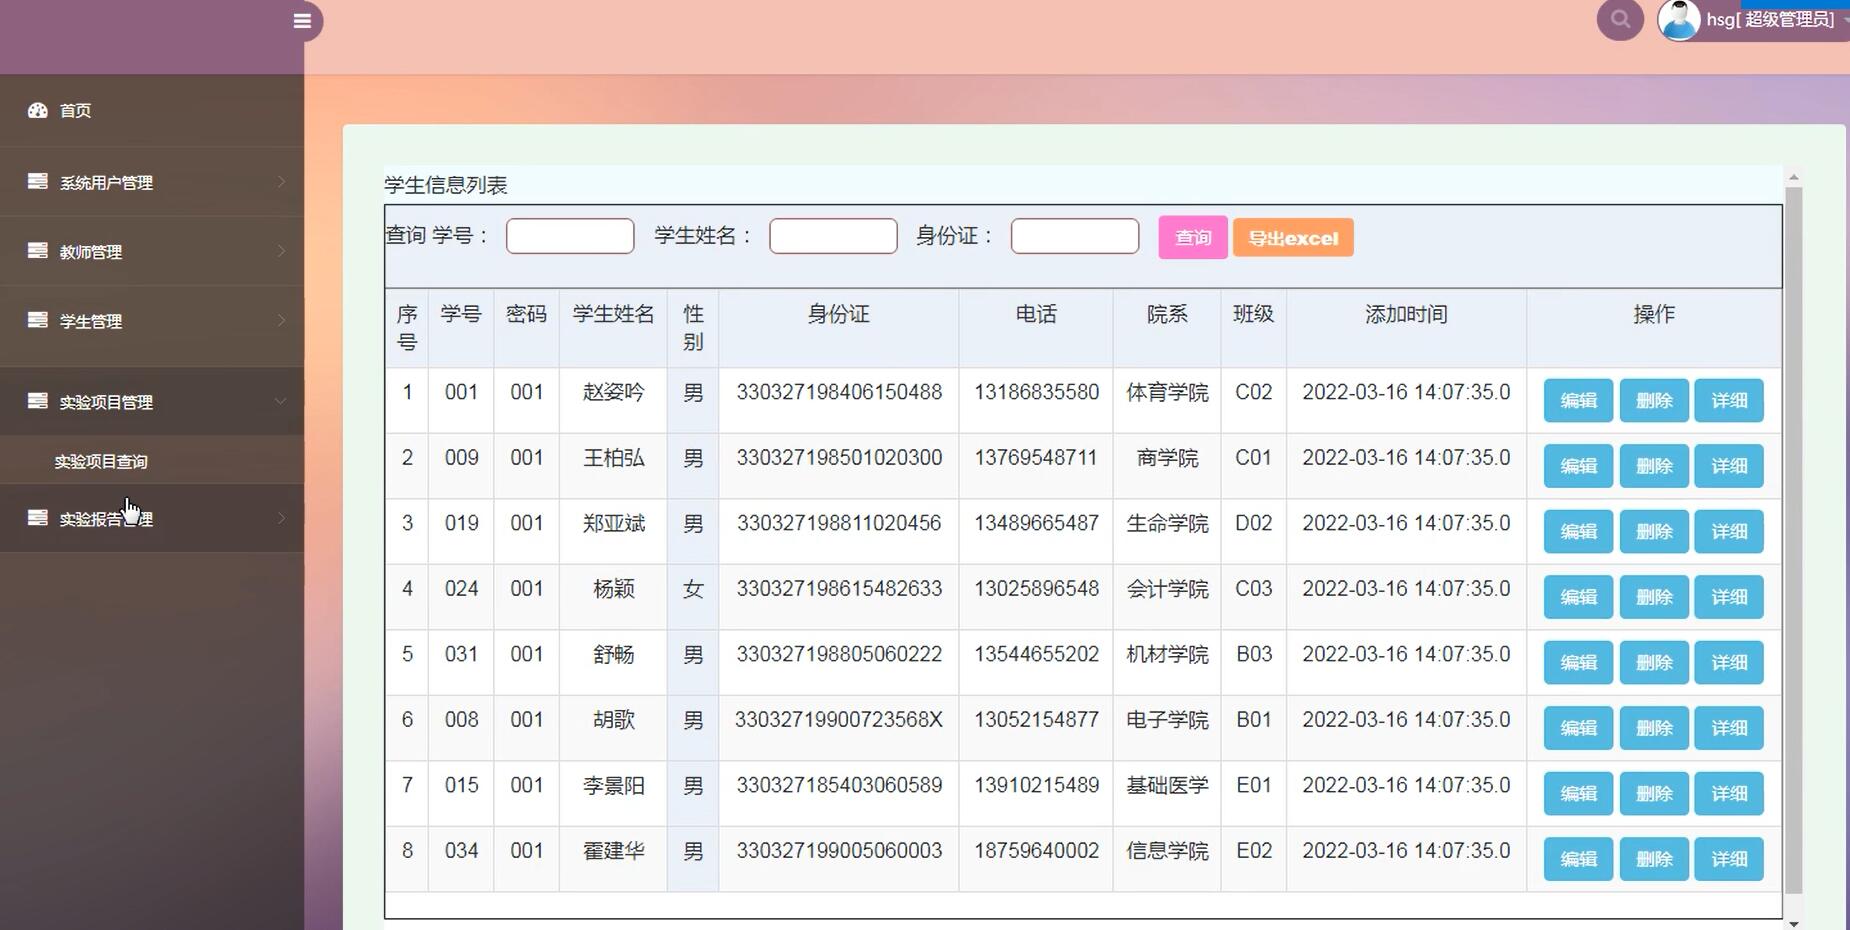Click the table's vertical scrollbar thumb
Image resolution: width=1850 pixels, height=930 pixels.
coord(1794,540)
